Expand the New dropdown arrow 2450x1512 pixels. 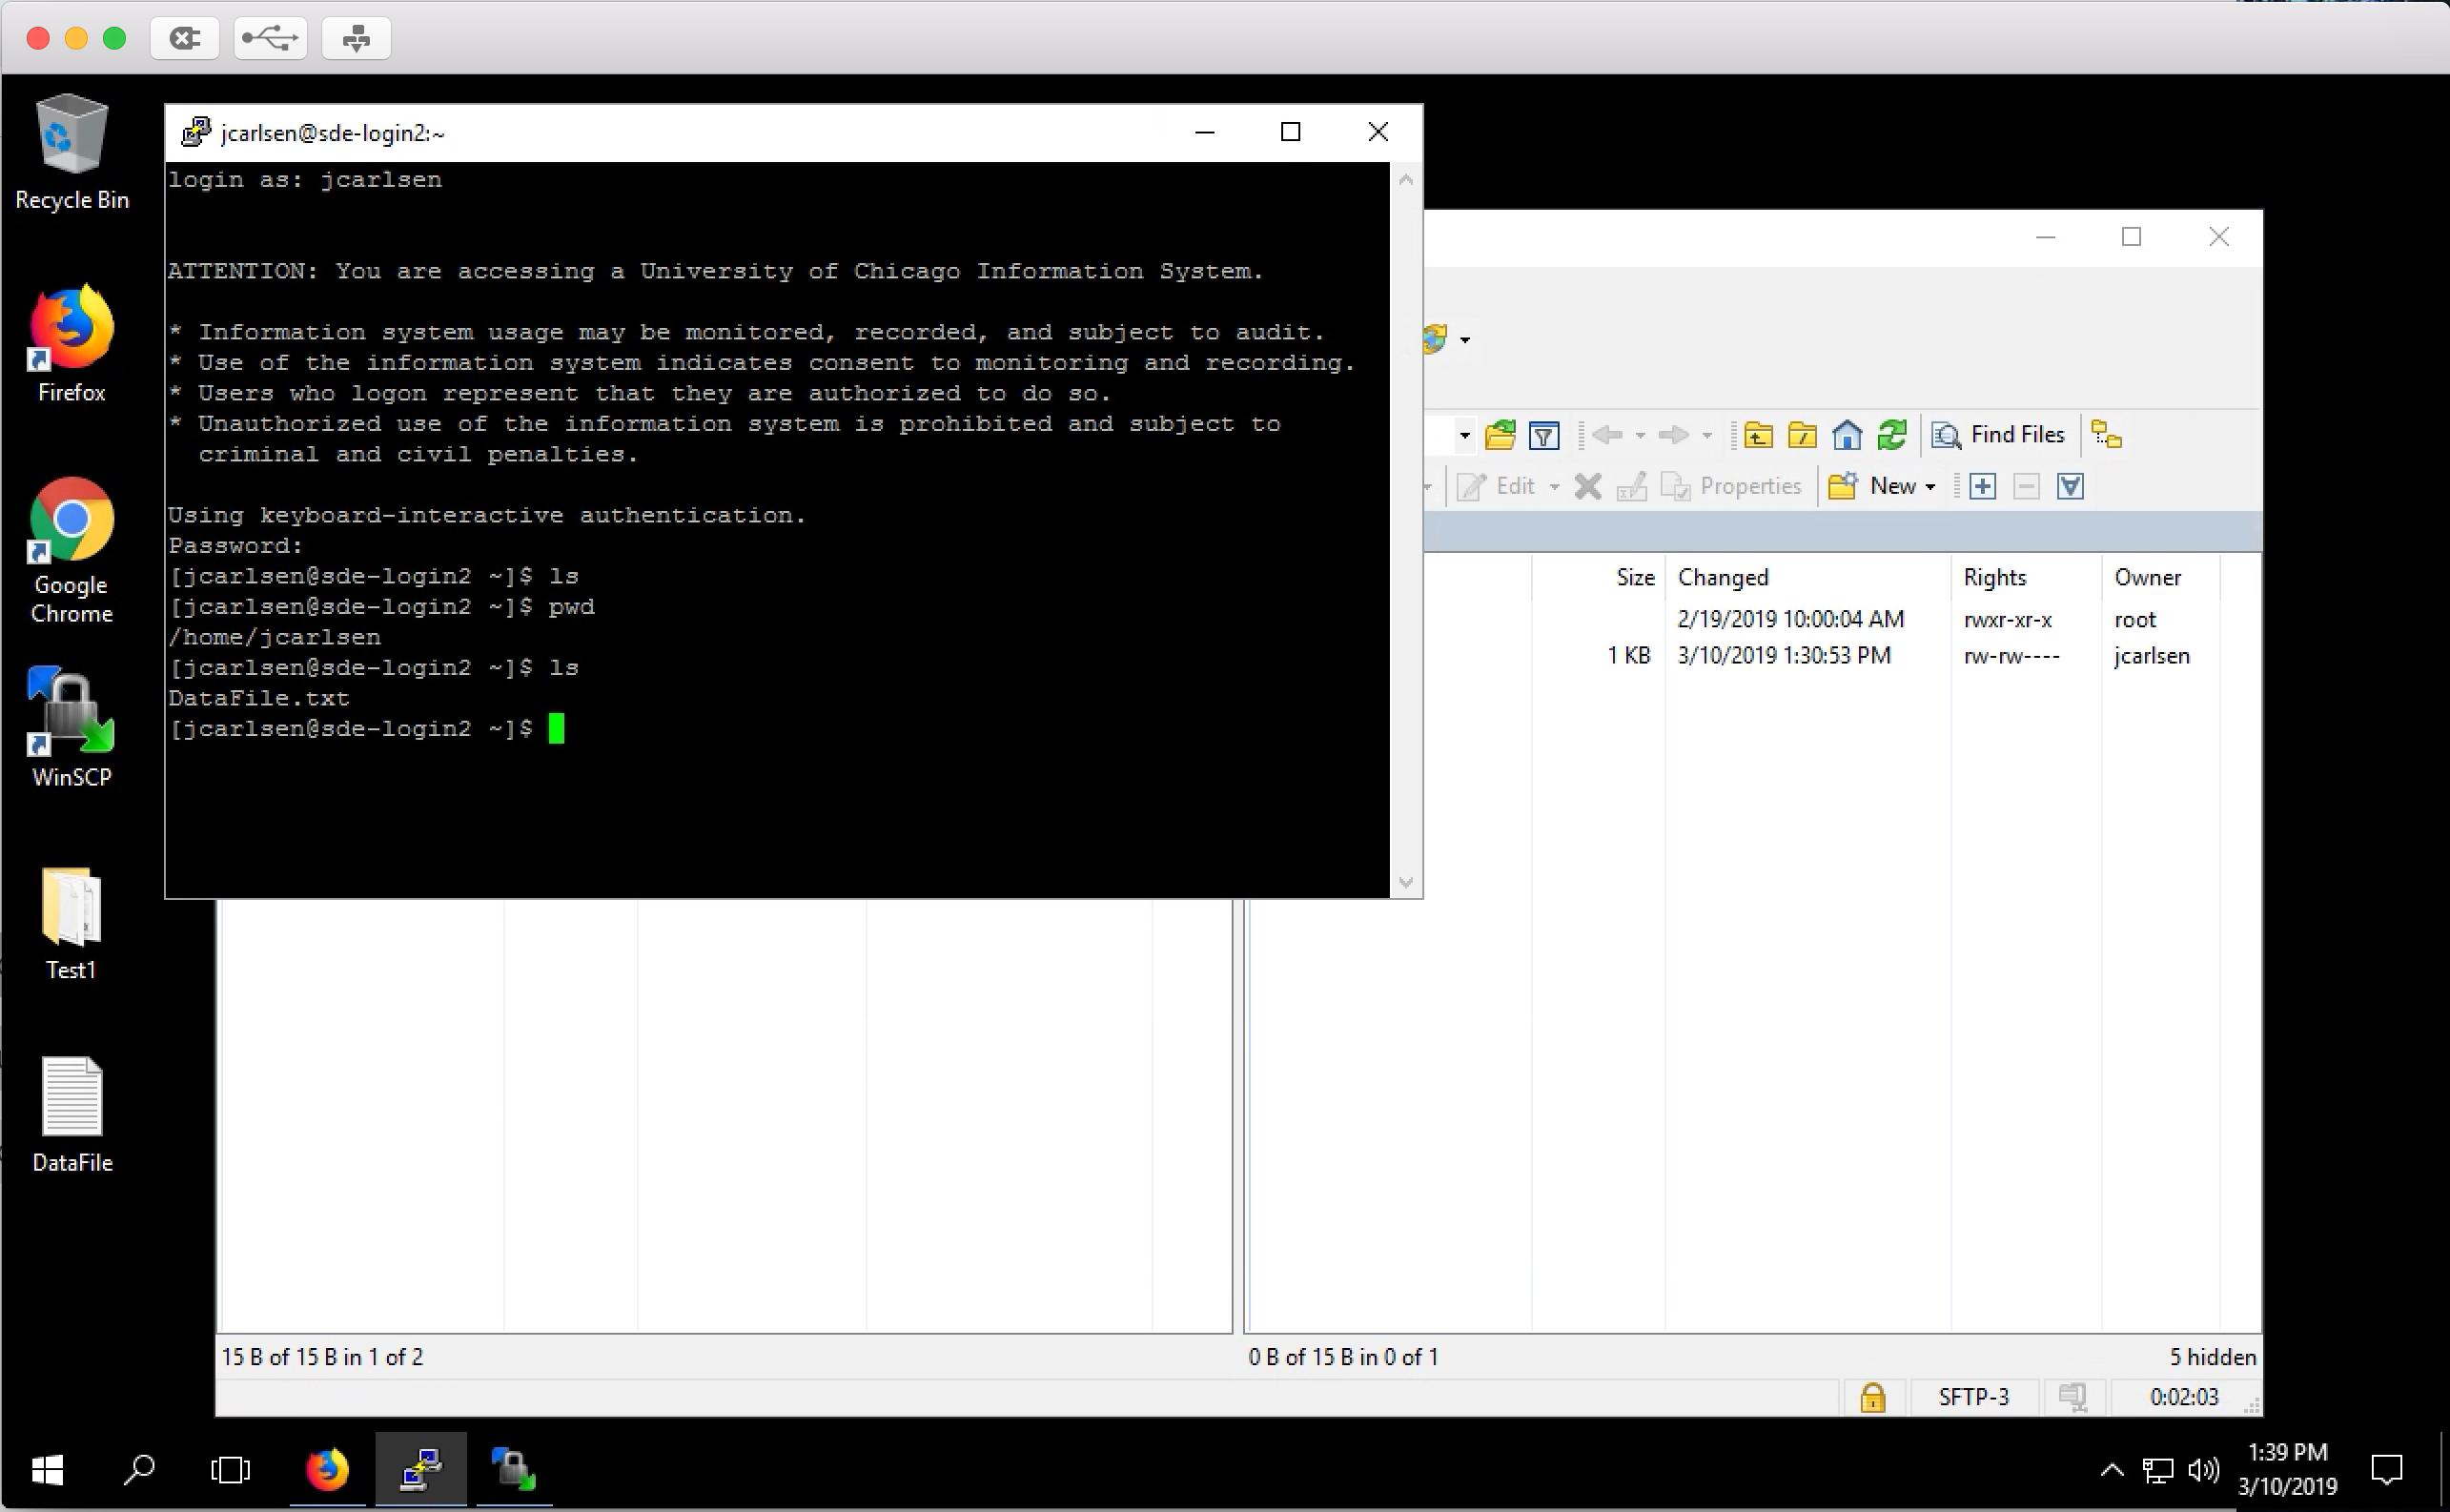tap(1930, 487)
